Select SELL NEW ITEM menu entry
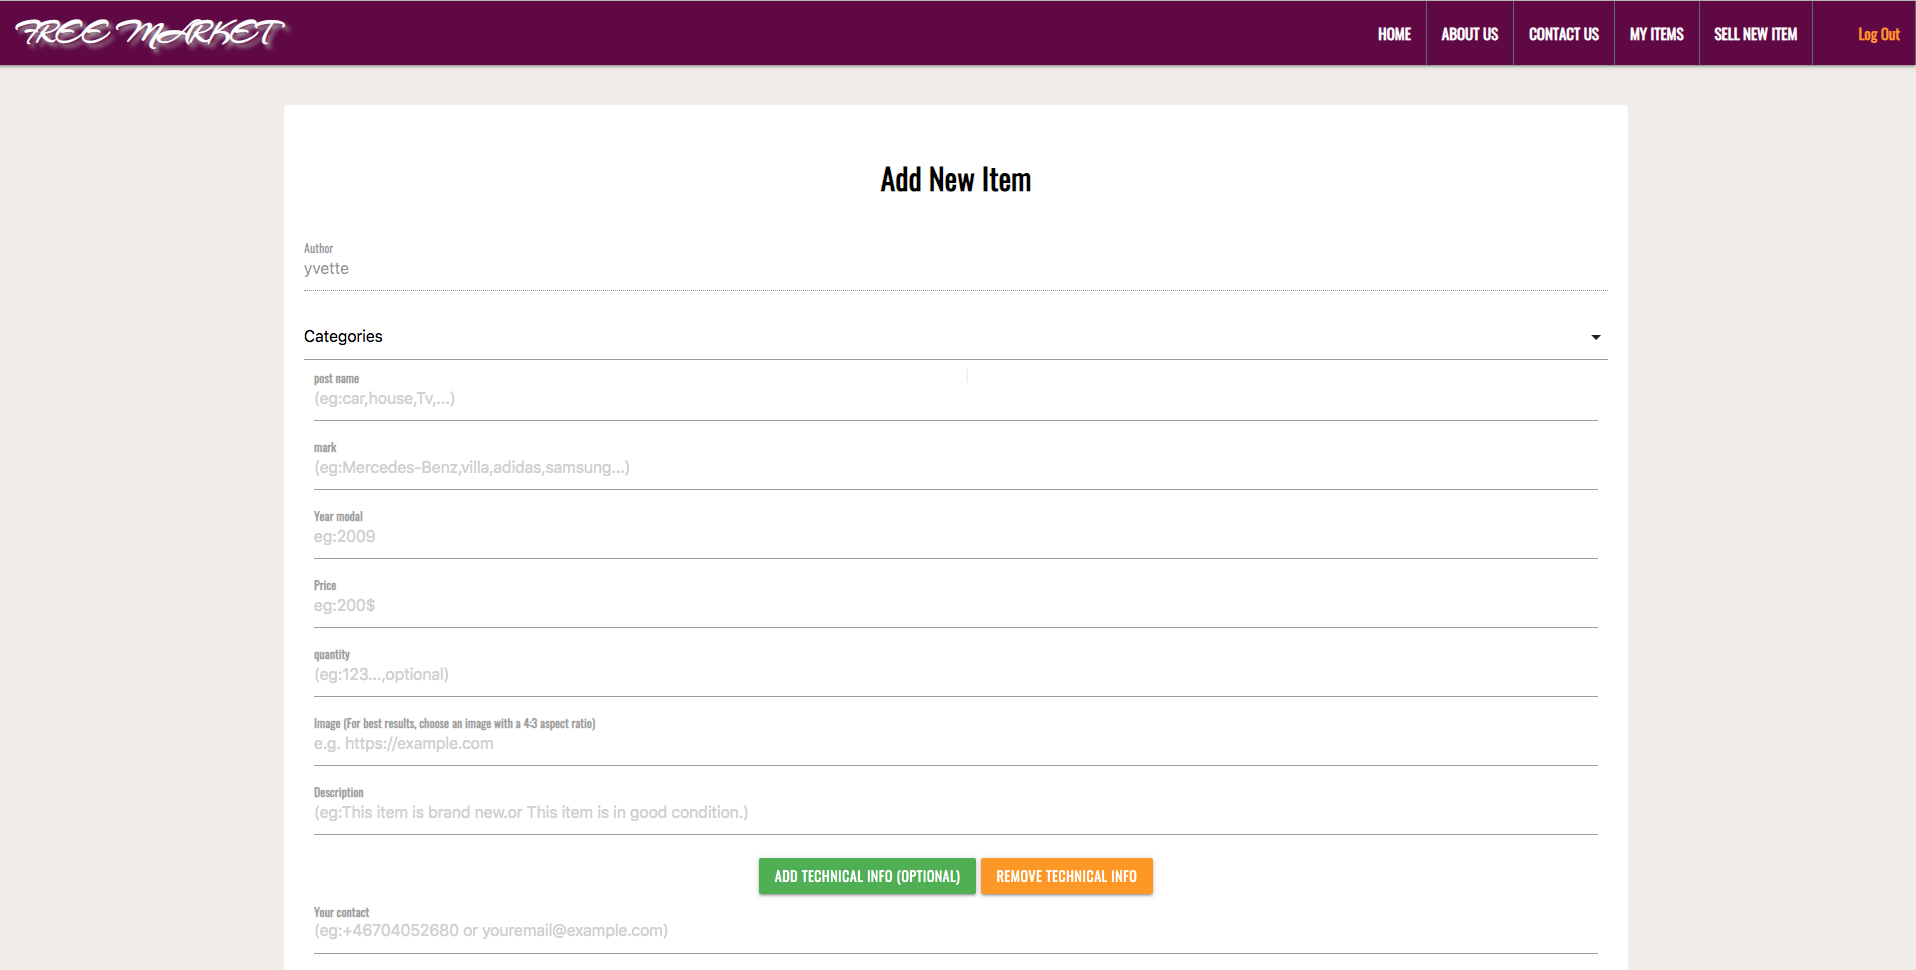1916x970 pixels. coord(1755,34)
